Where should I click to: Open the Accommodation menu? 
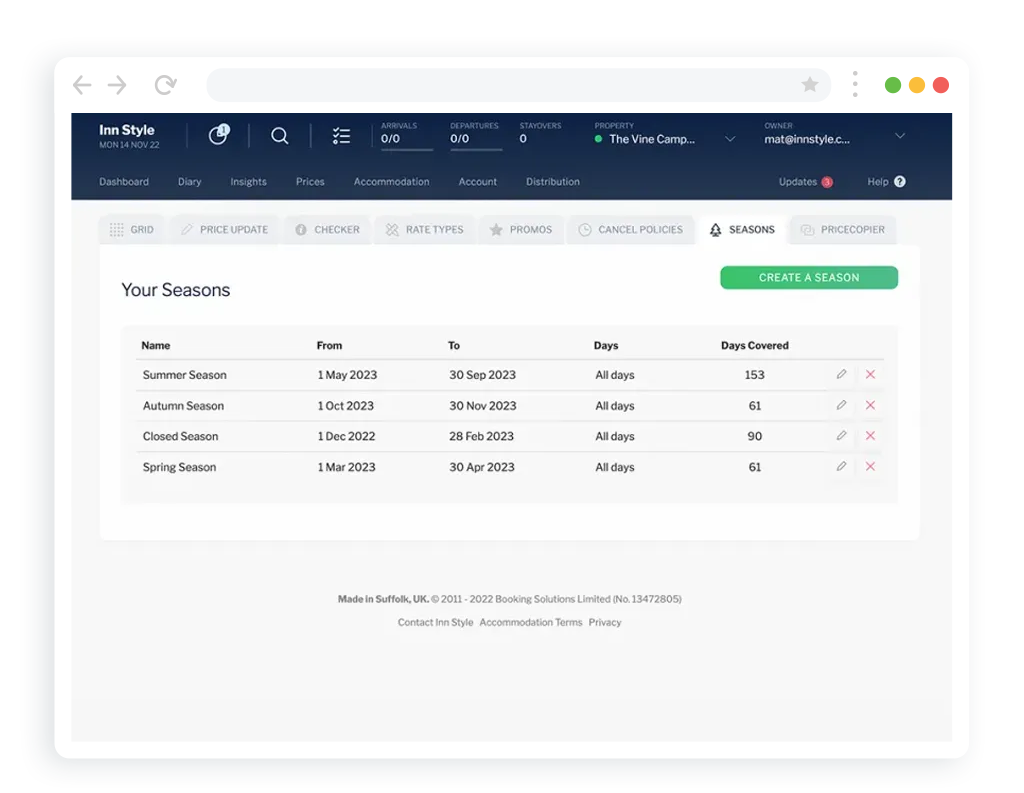391,182
